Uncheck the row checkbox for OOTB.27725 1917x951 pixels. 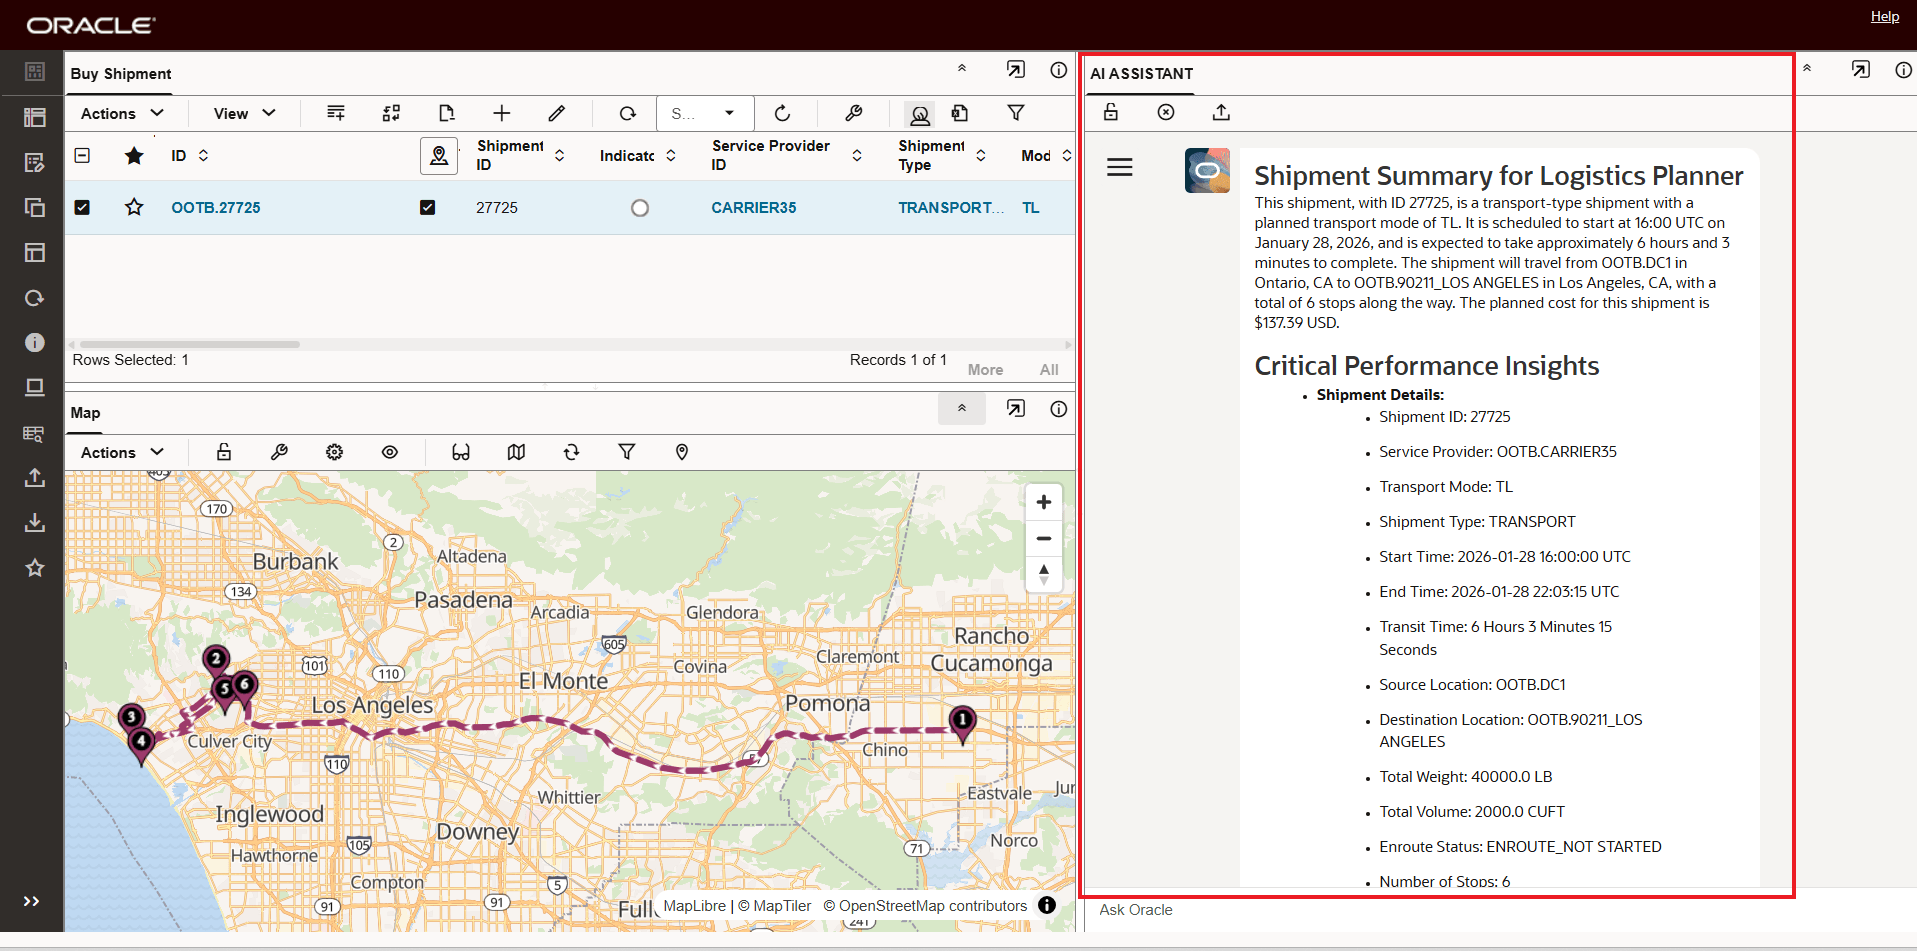pos(82,207)
